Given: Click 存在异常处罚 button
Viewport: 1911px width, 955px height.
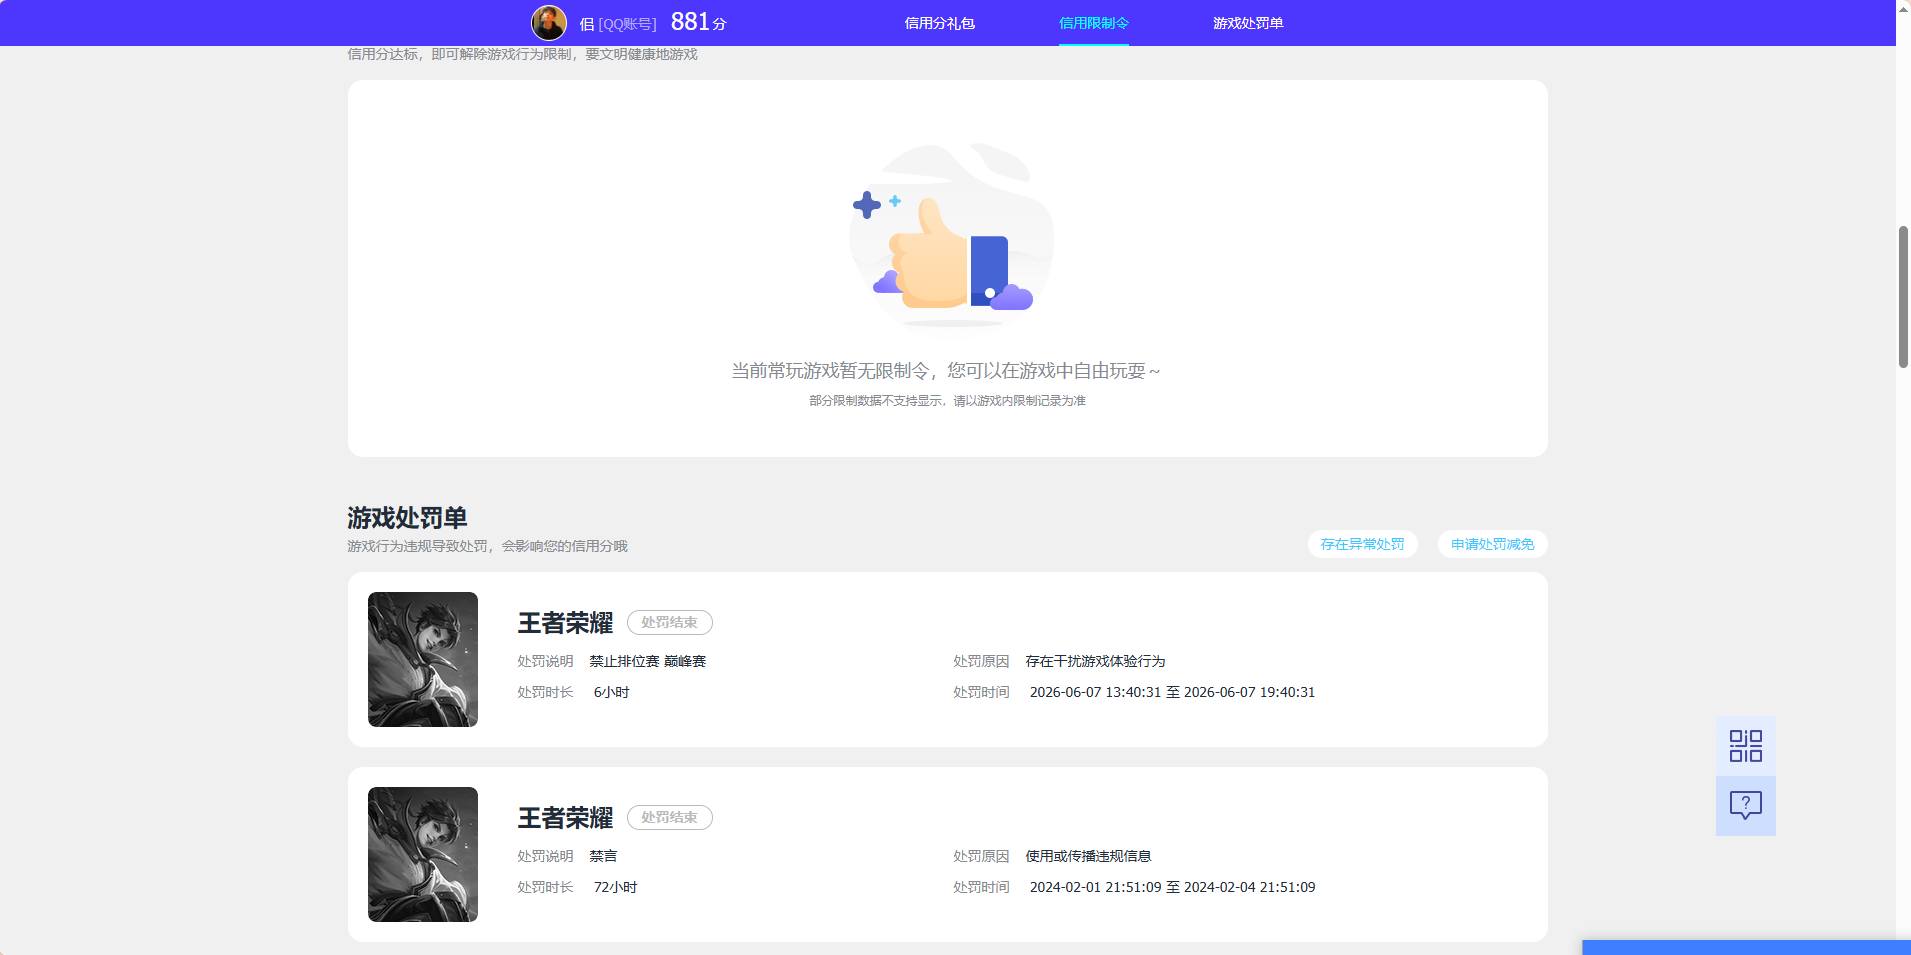Looking at the screenshot, I should [x=1362, y=544].
